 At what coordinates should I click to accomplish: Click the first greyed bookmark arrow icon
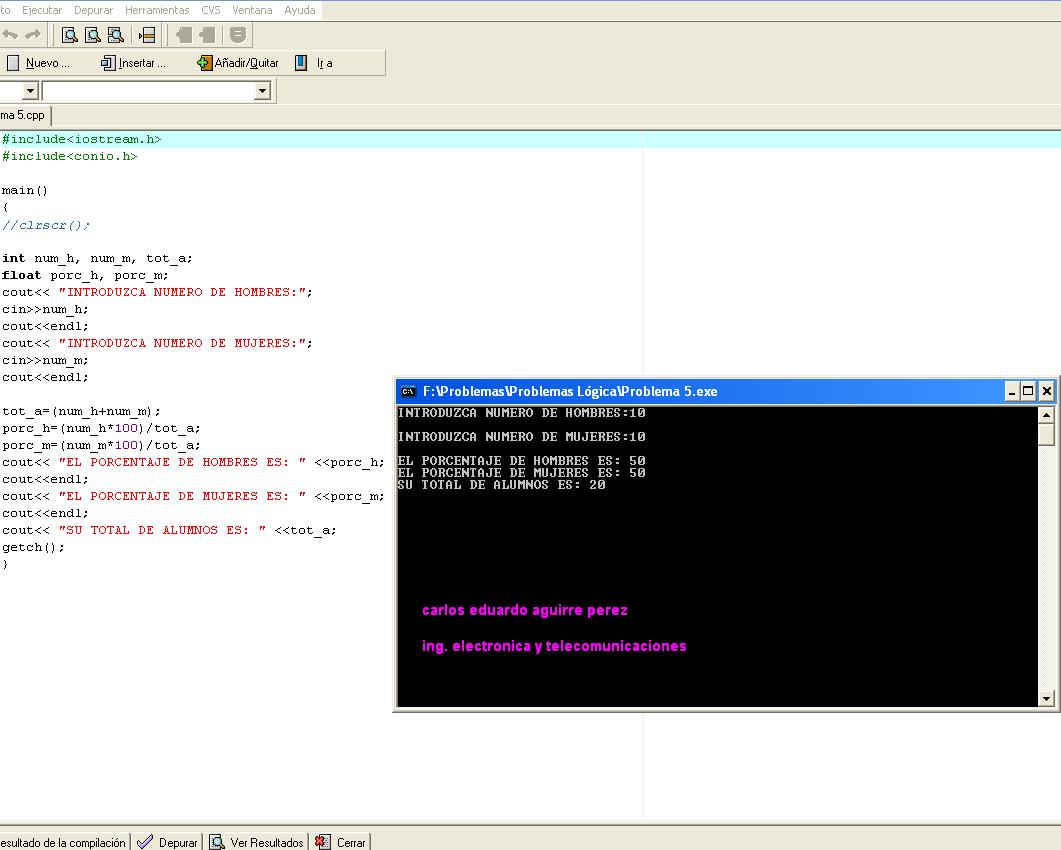pos(183,35)
